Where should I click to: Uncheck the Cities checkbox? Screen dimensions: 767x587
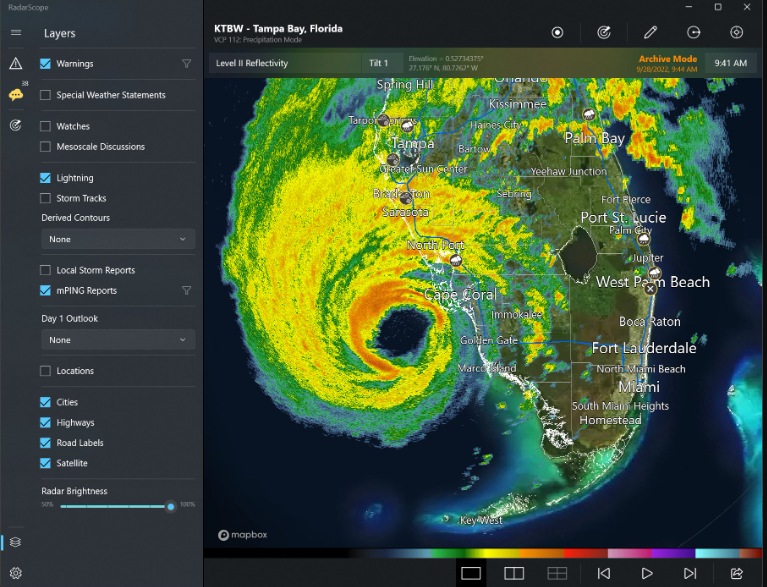pos(45,402)
